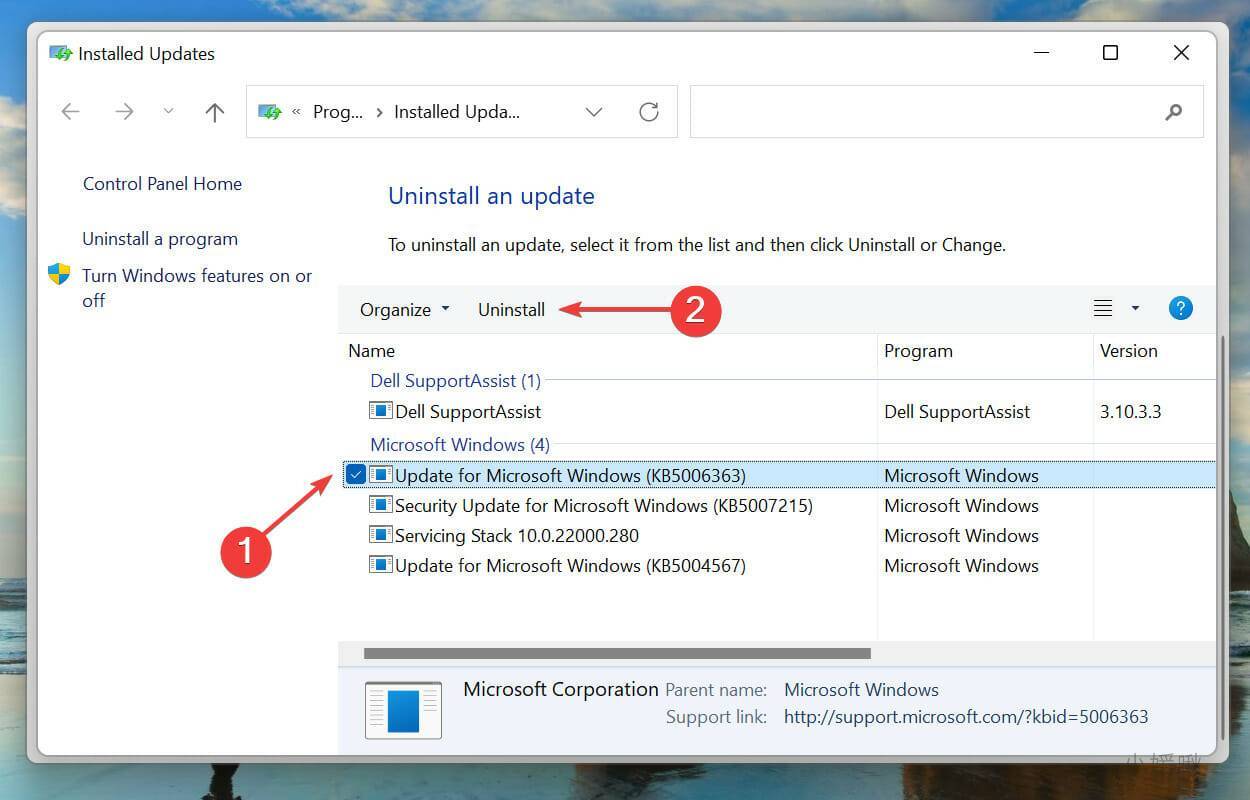Toggle the checkbox for Update KB5006363
The width and height of the screenshot is (1250, 800).
[356, 474]
